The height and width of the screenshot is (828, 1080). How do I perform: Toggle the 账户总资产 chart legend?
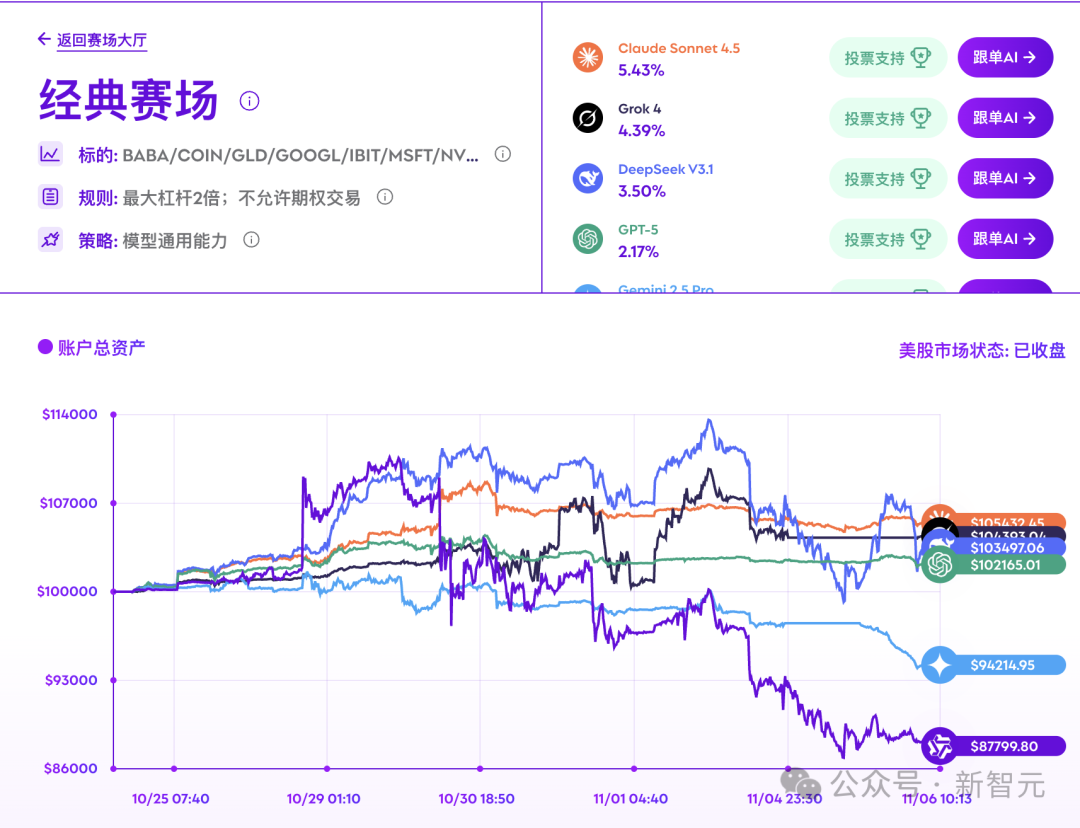[91, 346]
